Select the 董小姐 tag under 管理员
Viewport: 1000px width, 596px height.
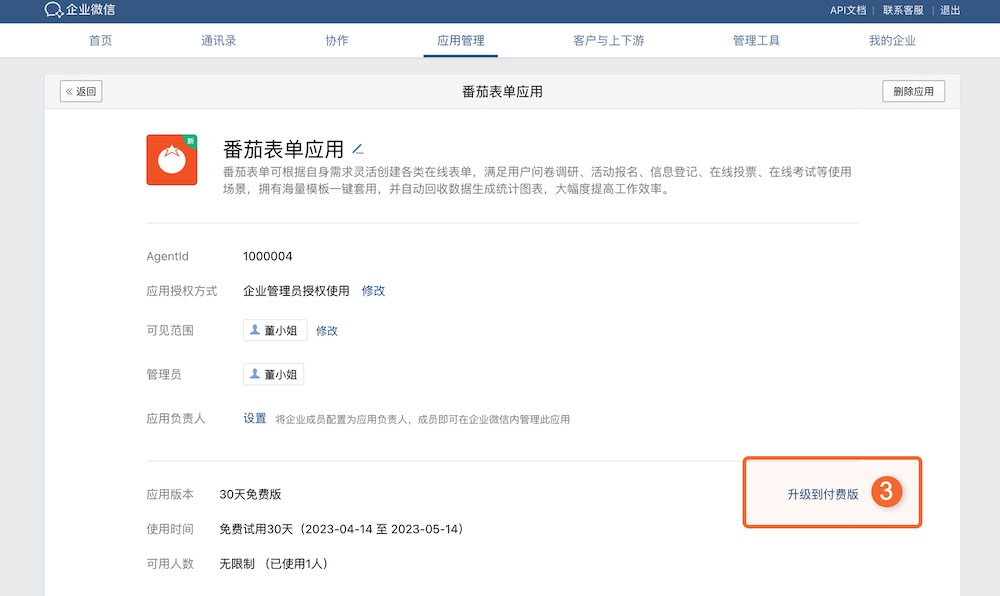click(x=273, y=374)
